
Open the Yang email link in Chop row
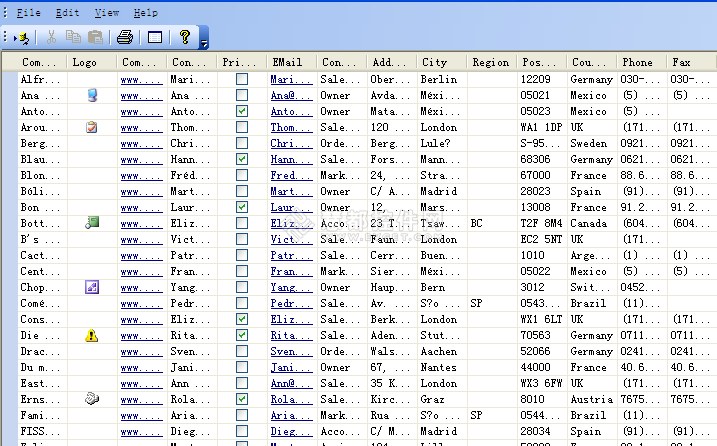291,288
